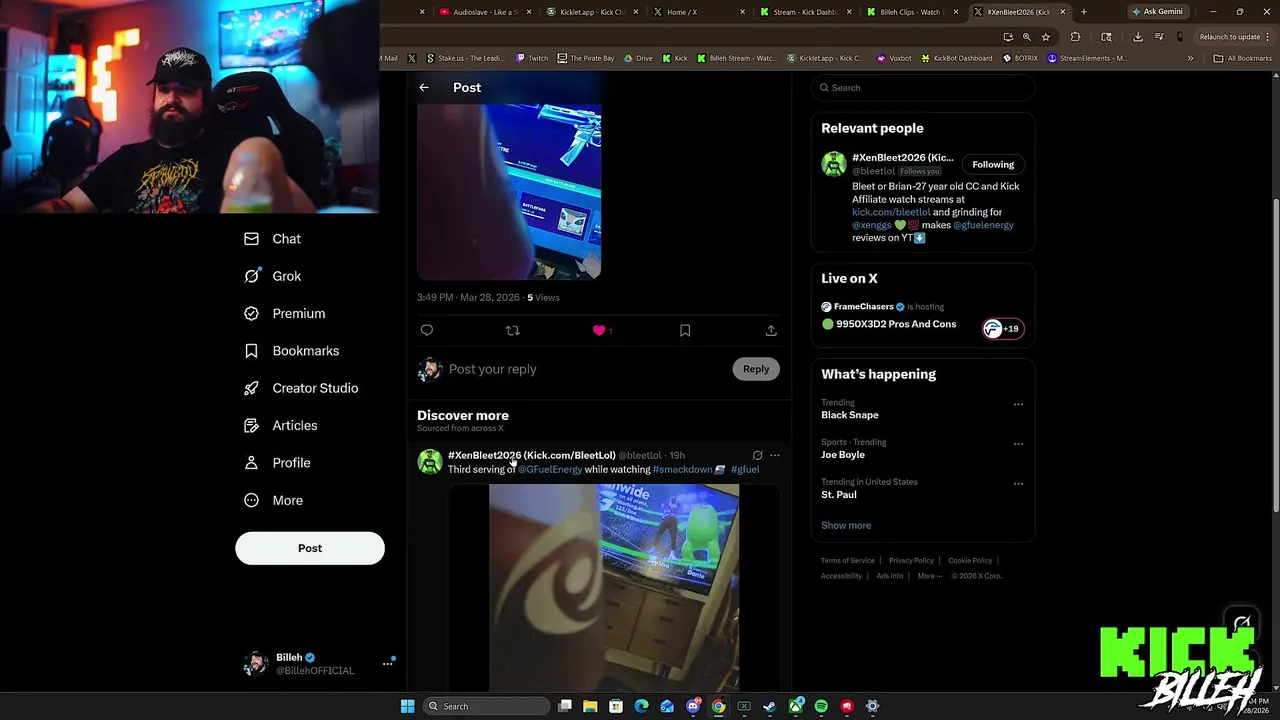
Task: Open the All Bookmarks folder
Action: pos(1242,58)
